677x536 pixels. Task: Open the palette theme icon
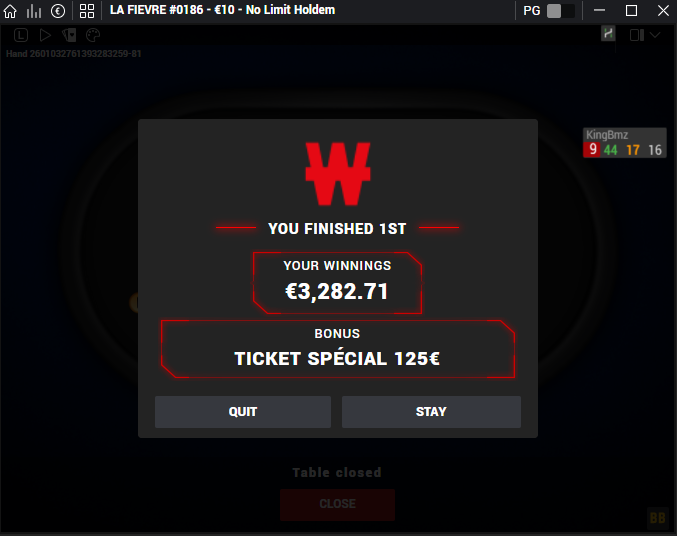tap(93, 35)
